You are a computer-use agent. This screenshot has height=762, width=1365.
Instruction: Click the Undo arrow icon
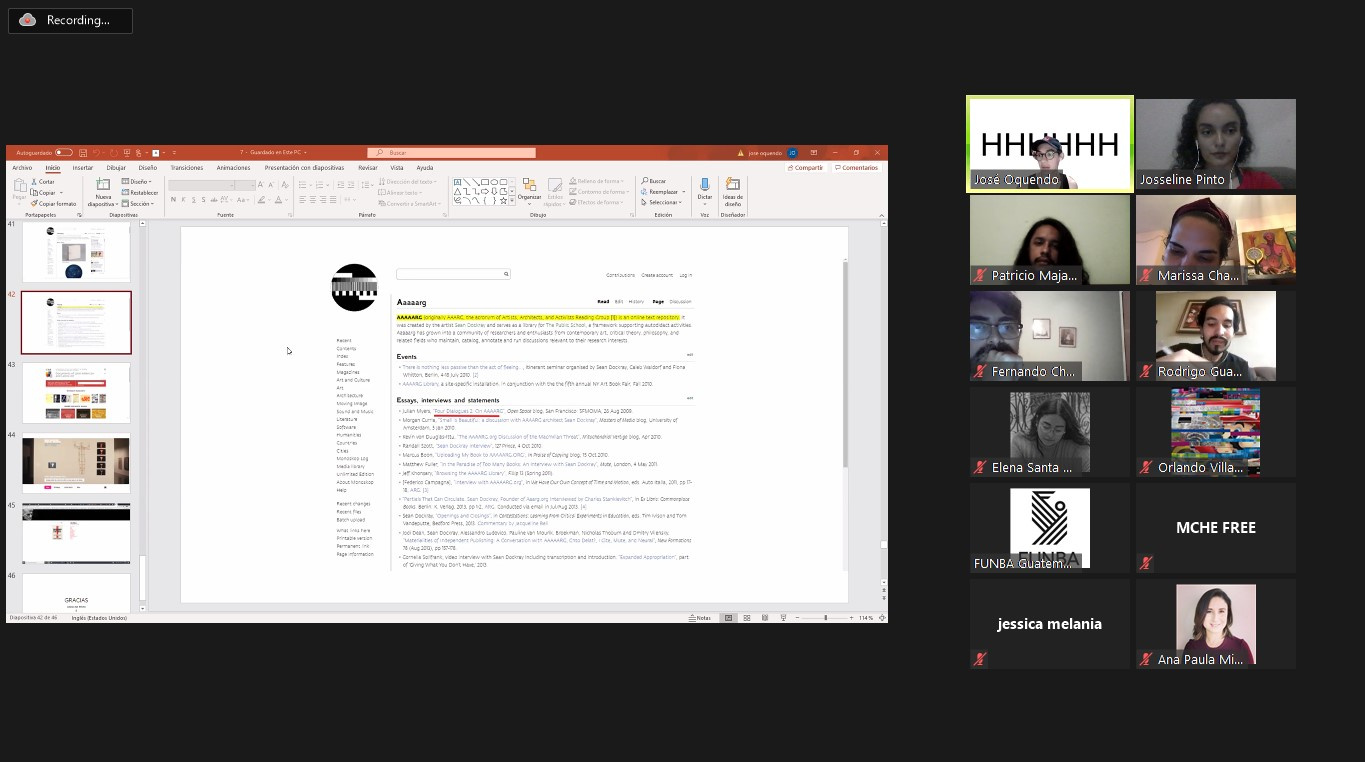(96, 152)
